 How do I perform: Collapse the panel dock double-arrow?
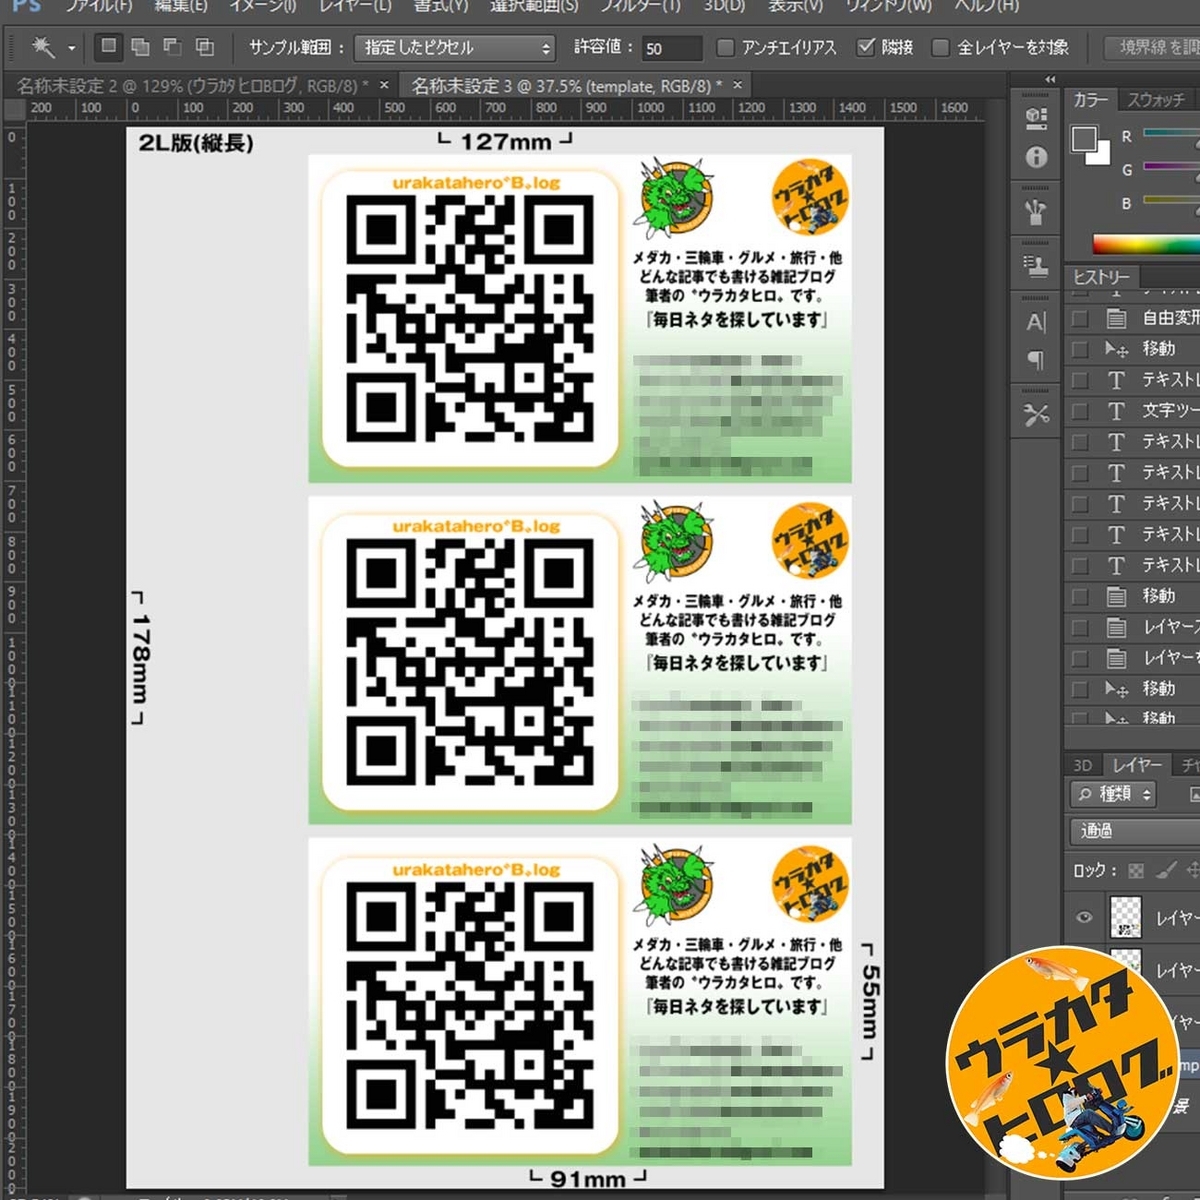coord(1050,78)
